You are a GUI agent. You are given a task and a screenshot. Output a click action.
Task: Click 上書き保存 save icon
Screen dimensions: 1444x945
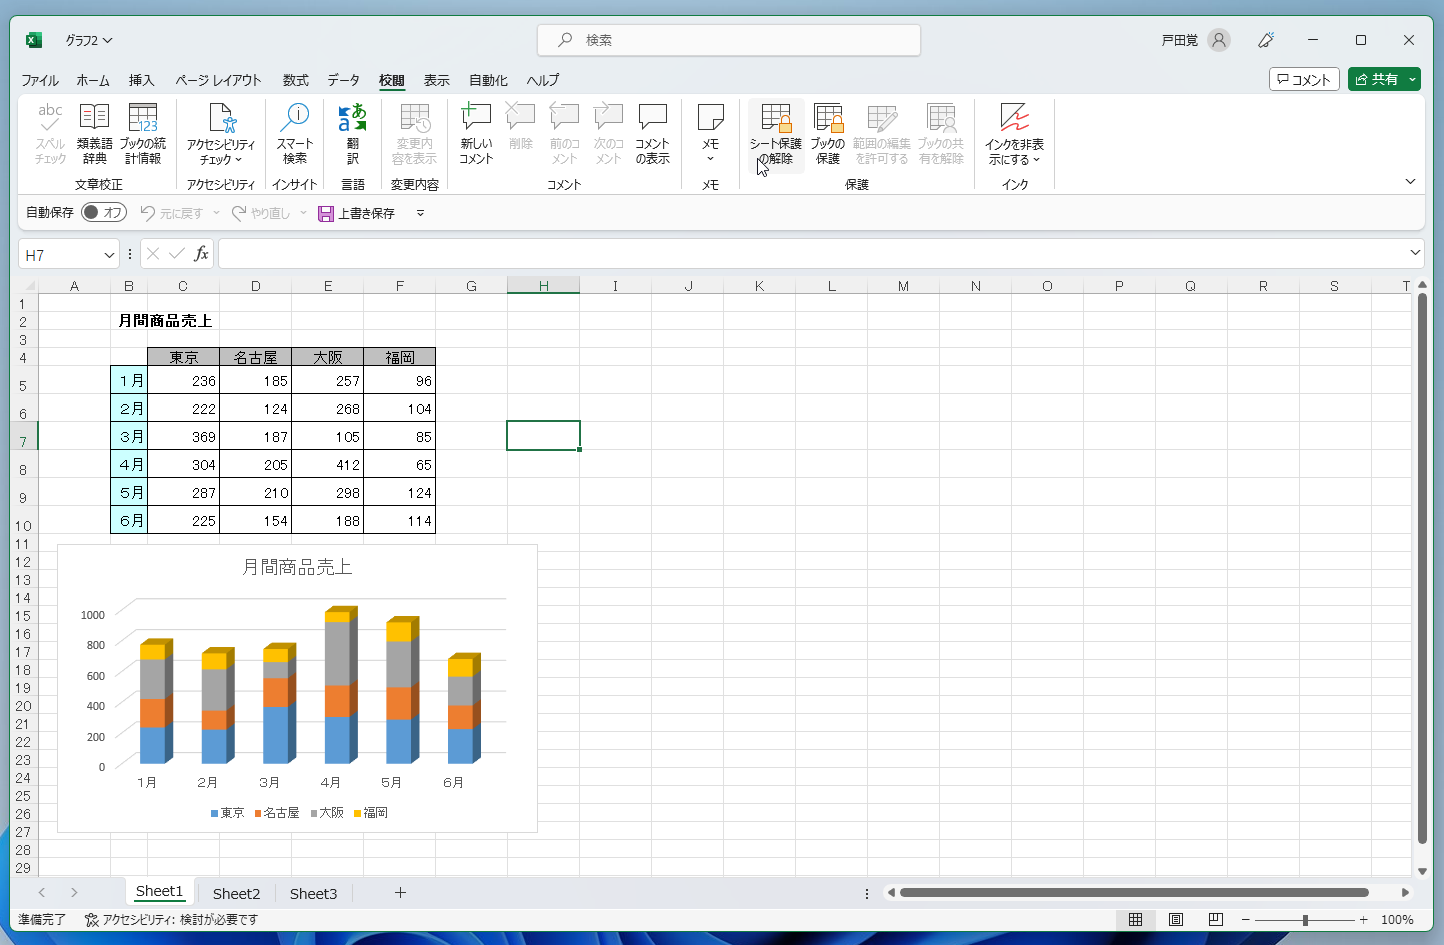(326, 213)
